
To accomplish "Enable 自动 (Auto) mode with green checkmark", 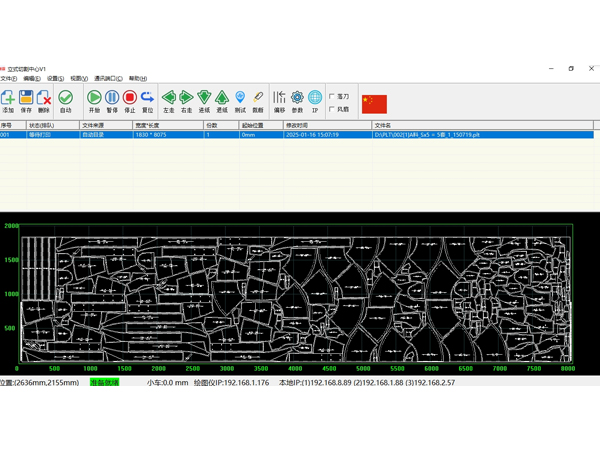I will coord(65,99).
